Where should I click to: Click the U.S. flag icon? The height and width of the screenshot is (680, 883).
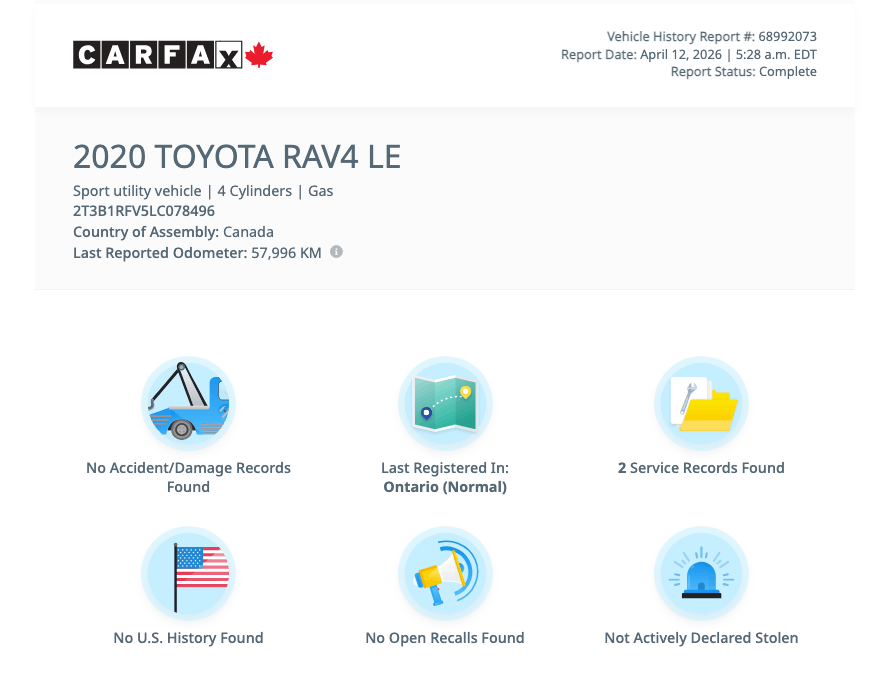[188, 574]
